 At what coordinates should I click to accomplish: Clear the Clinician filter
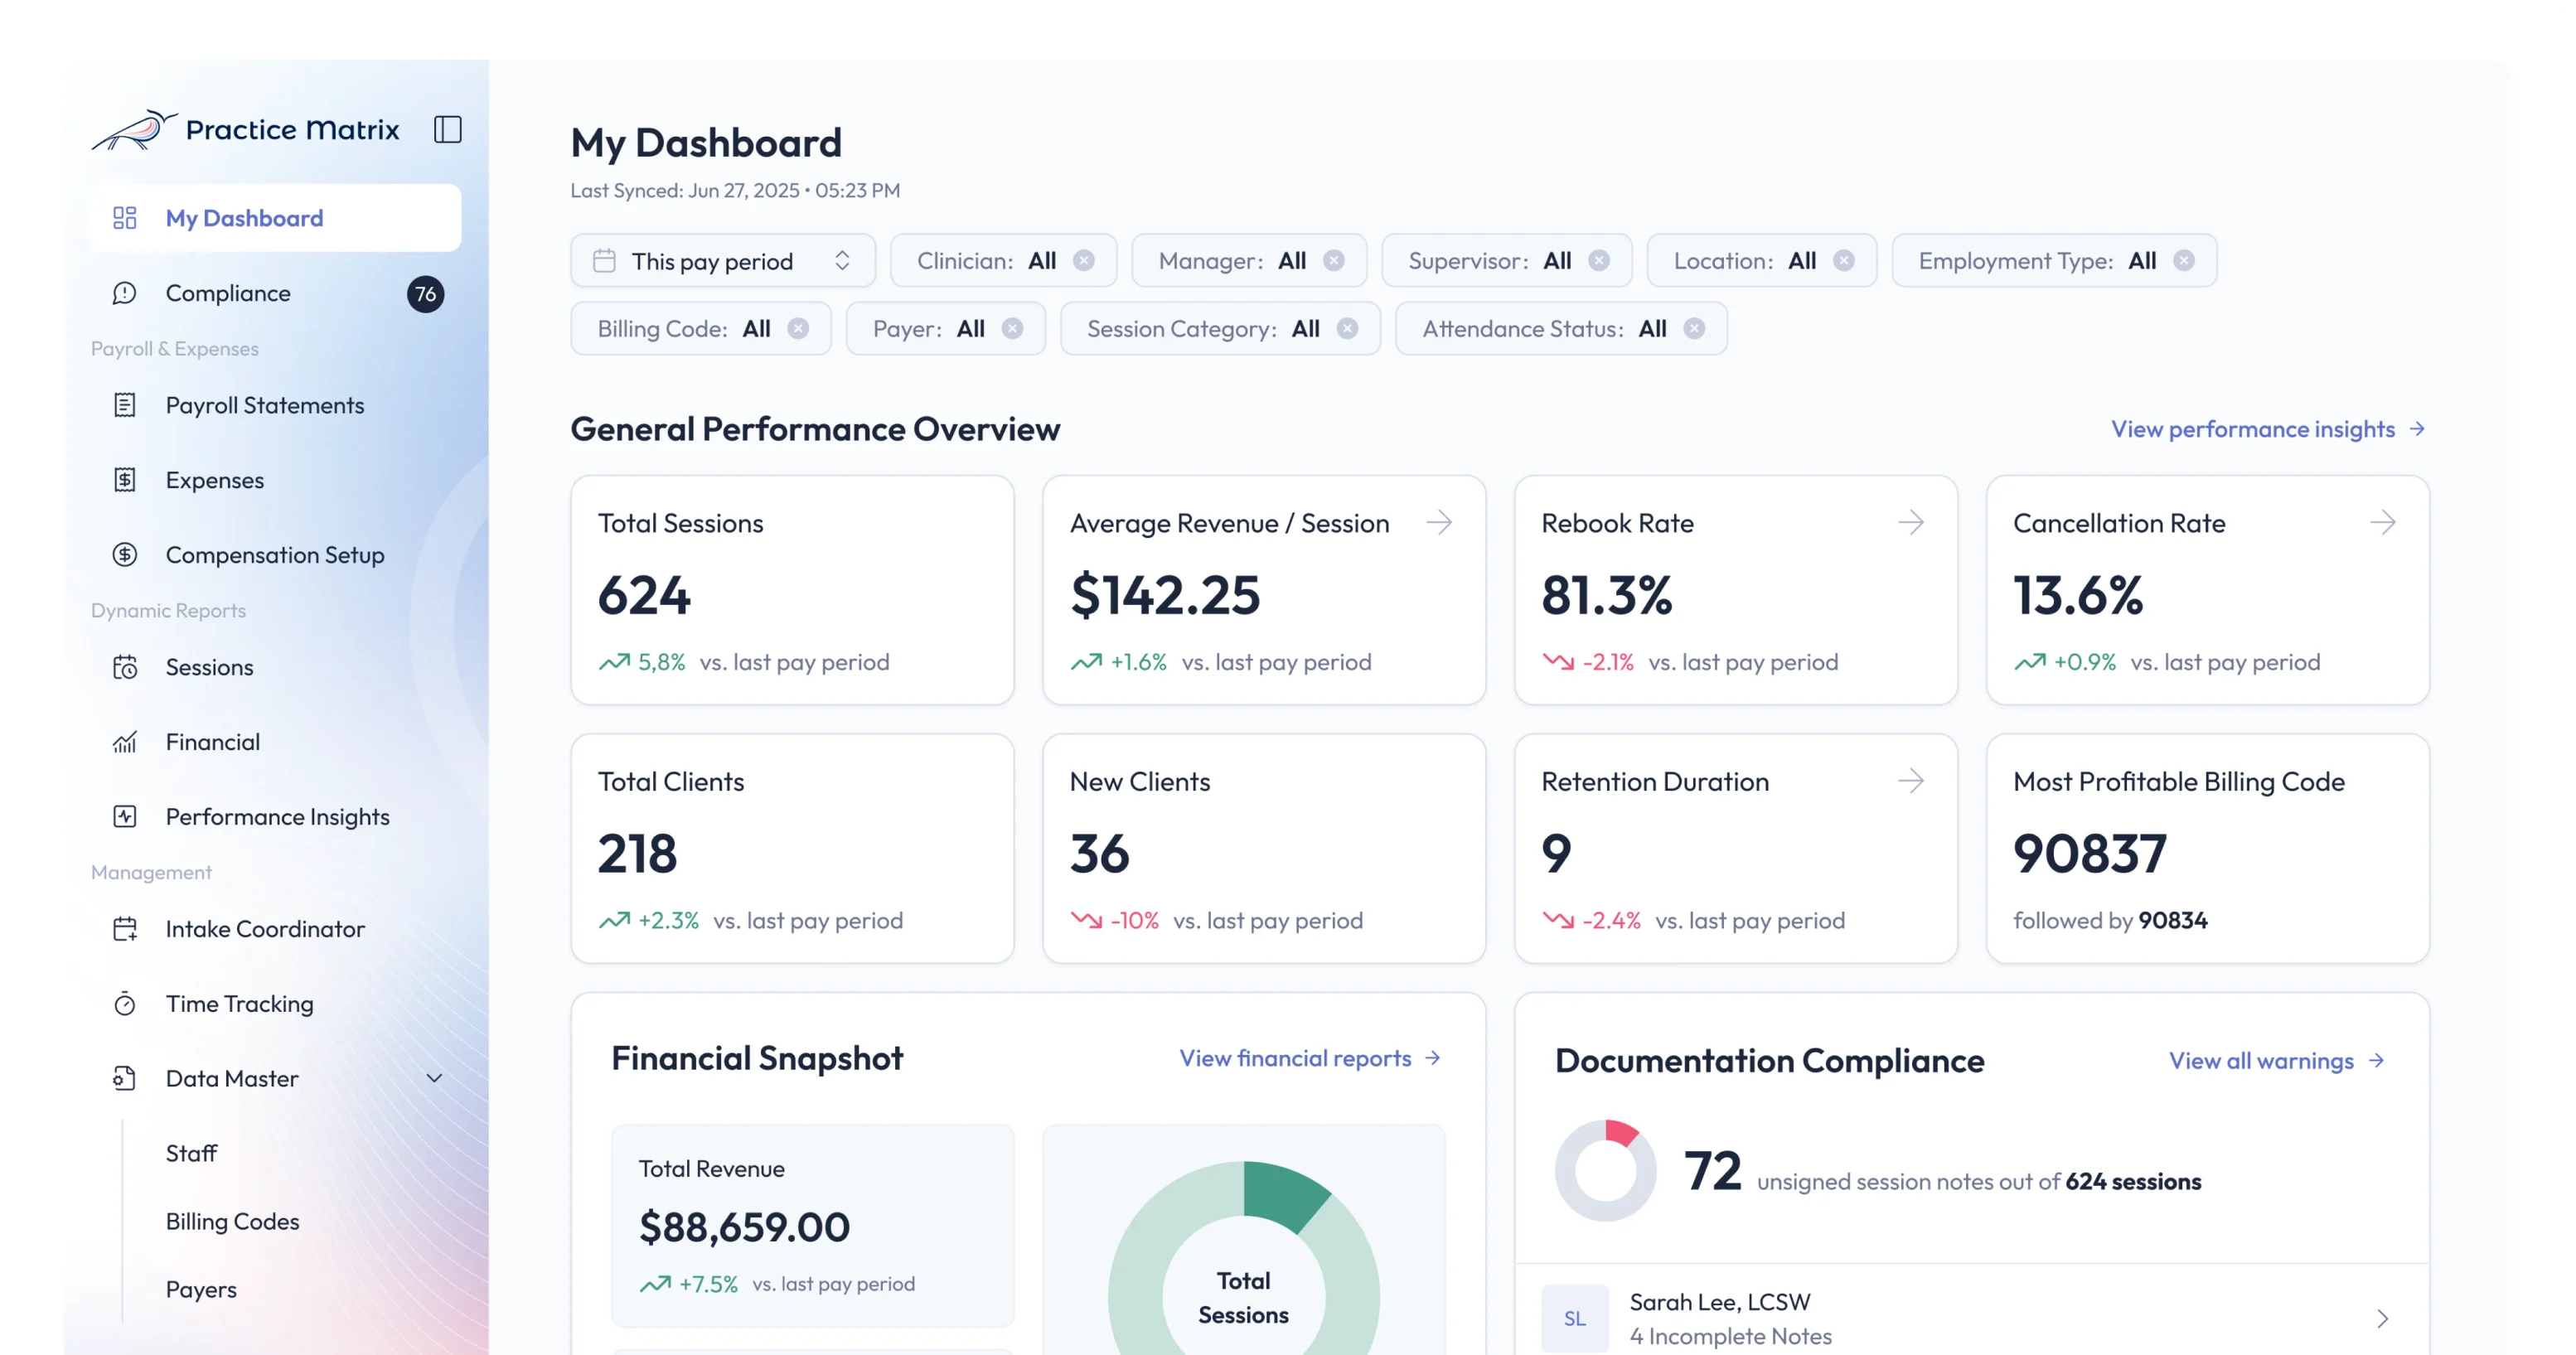click(x=1083, y=261)
